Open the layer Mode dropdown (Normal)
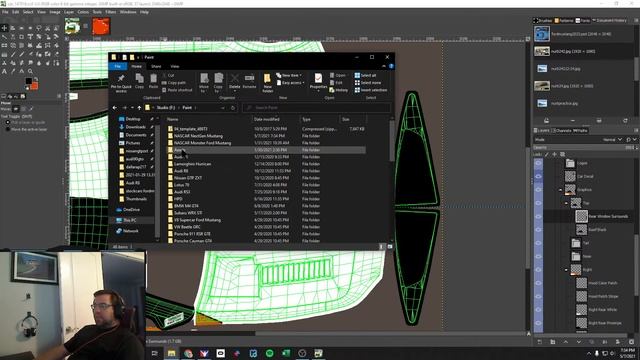This screenshot has height=360, width=640. tap(613, 140)
